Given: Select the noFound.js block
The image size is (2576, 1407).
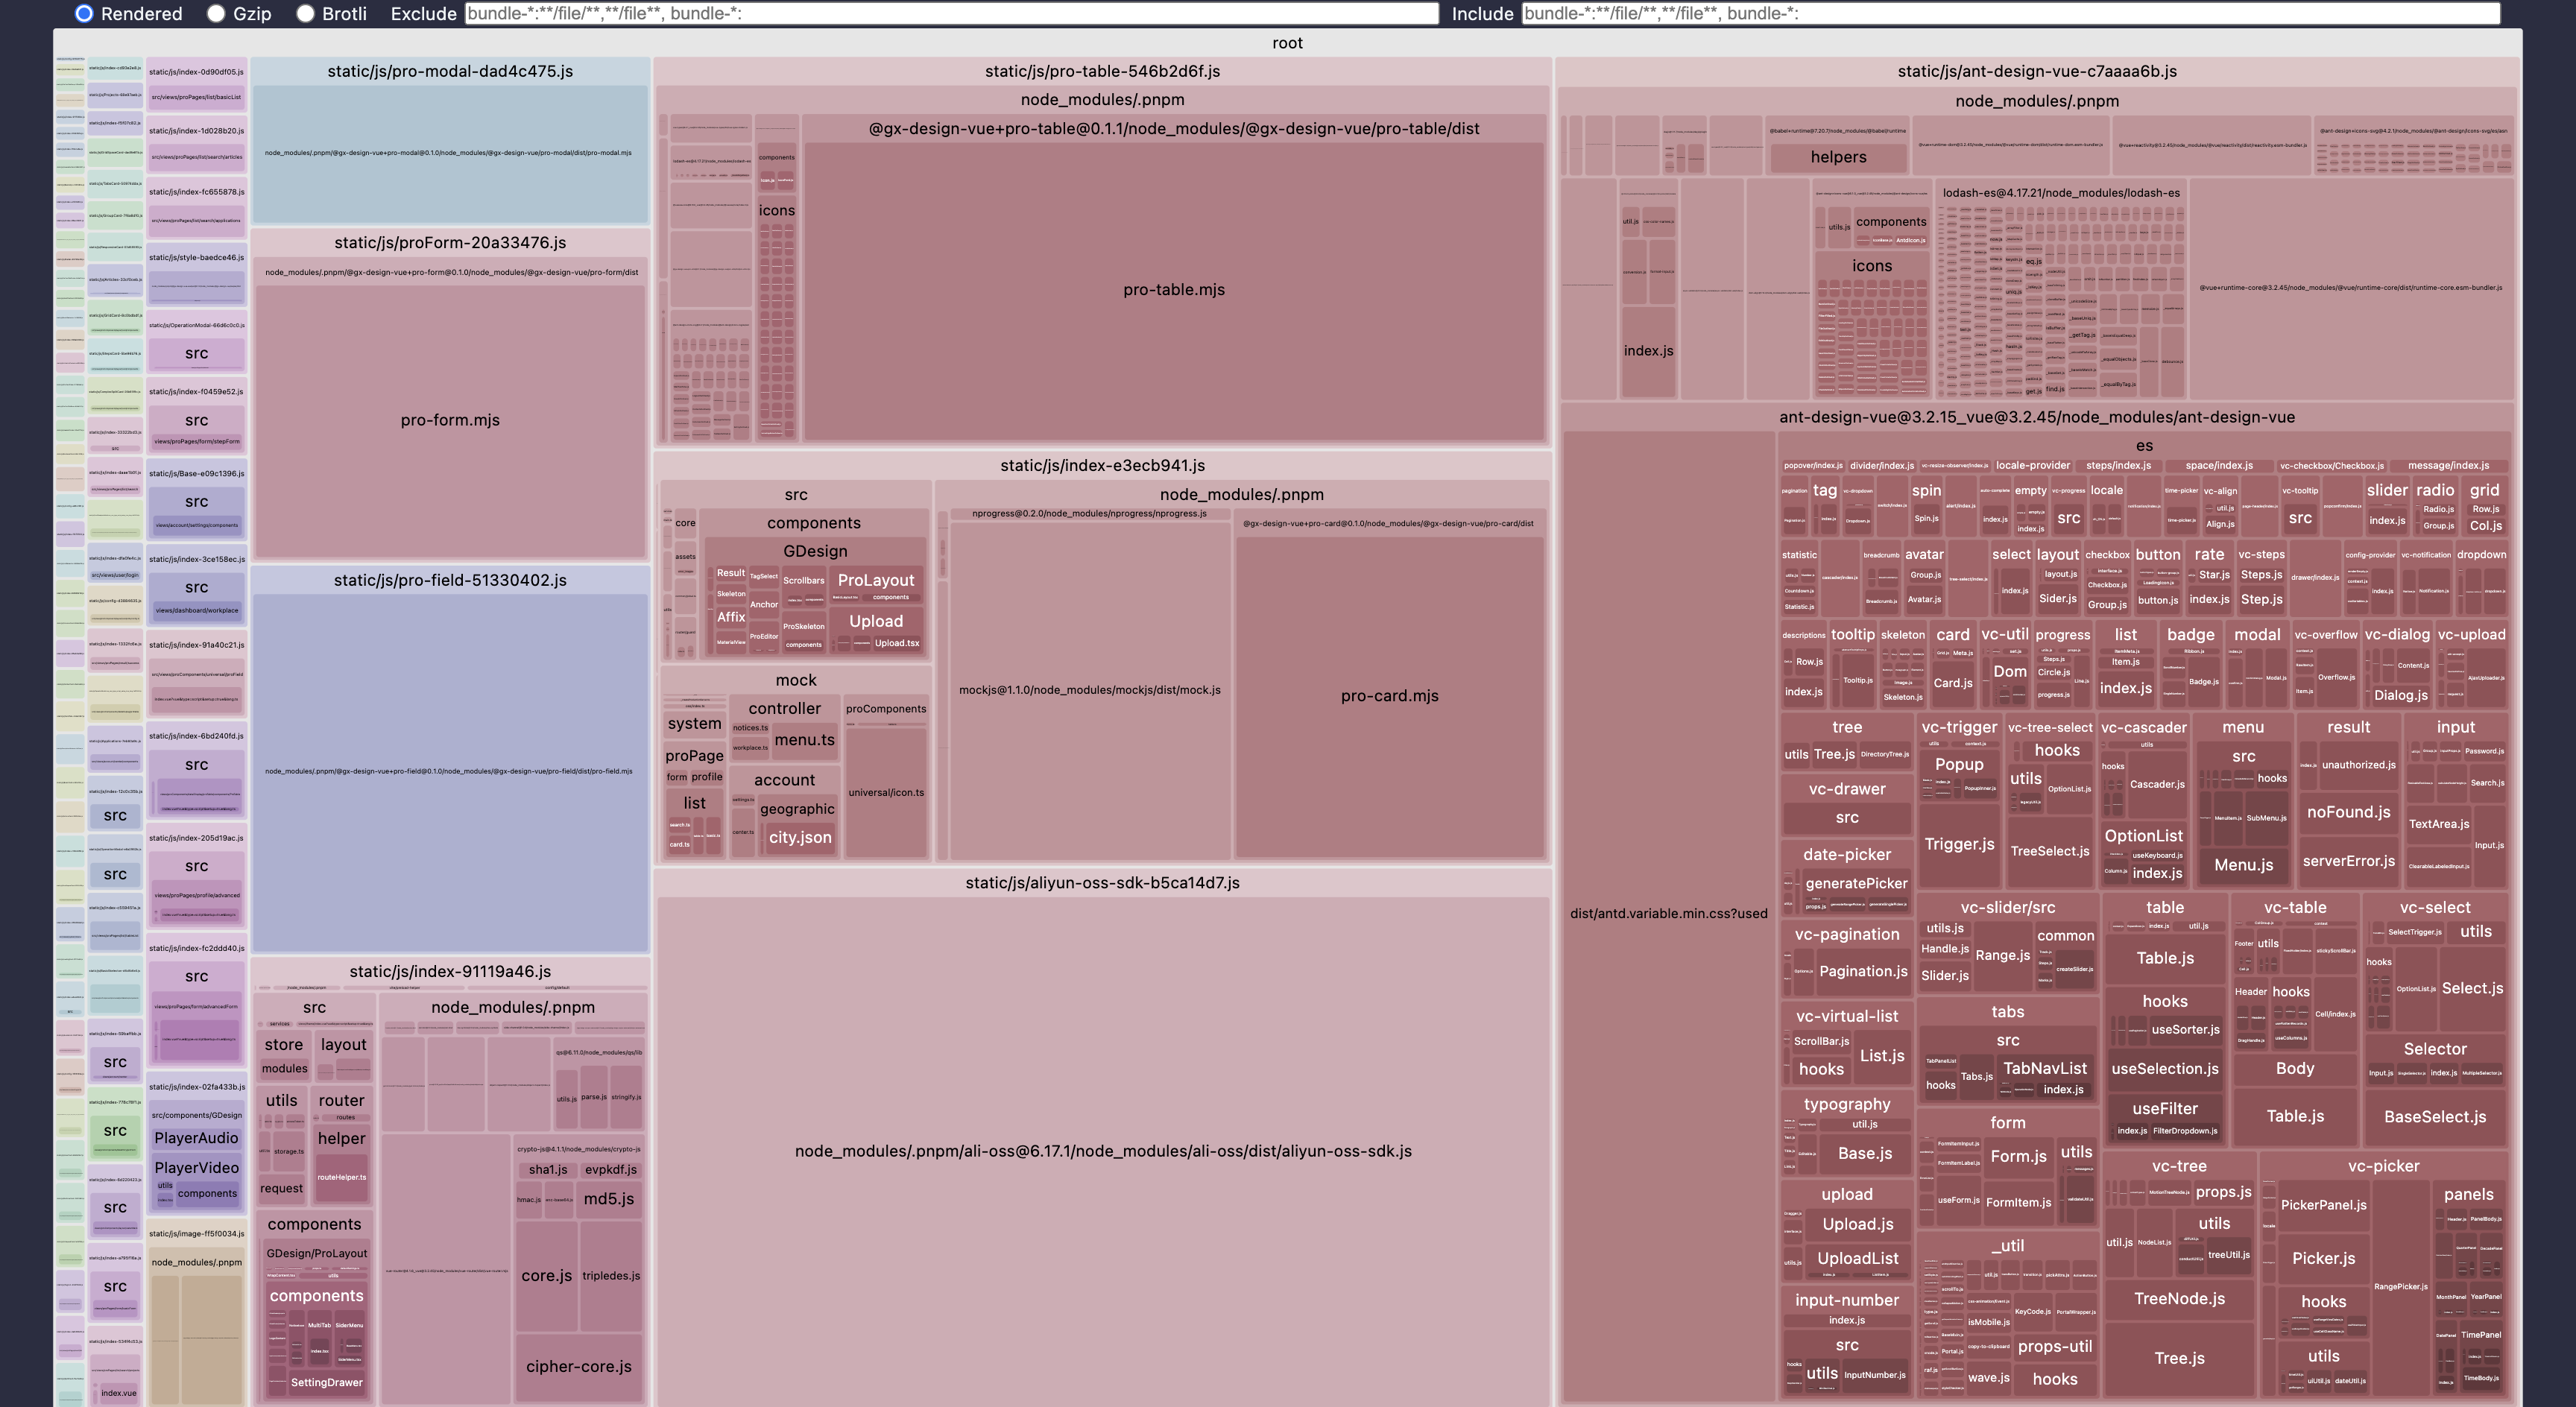Looking at the screenshot, I should (x=2348, y=812).
